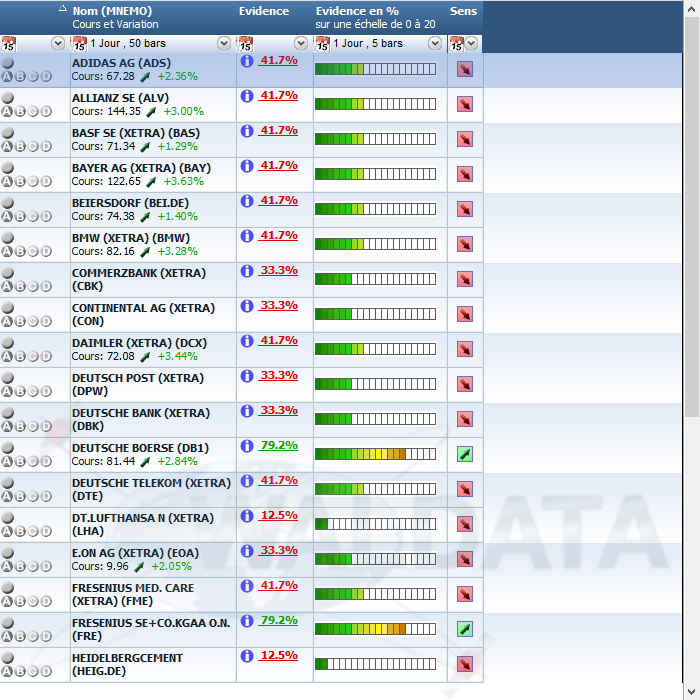
Task: Open '1 Jour , 5 bars' dropdown
Action: 435,43
